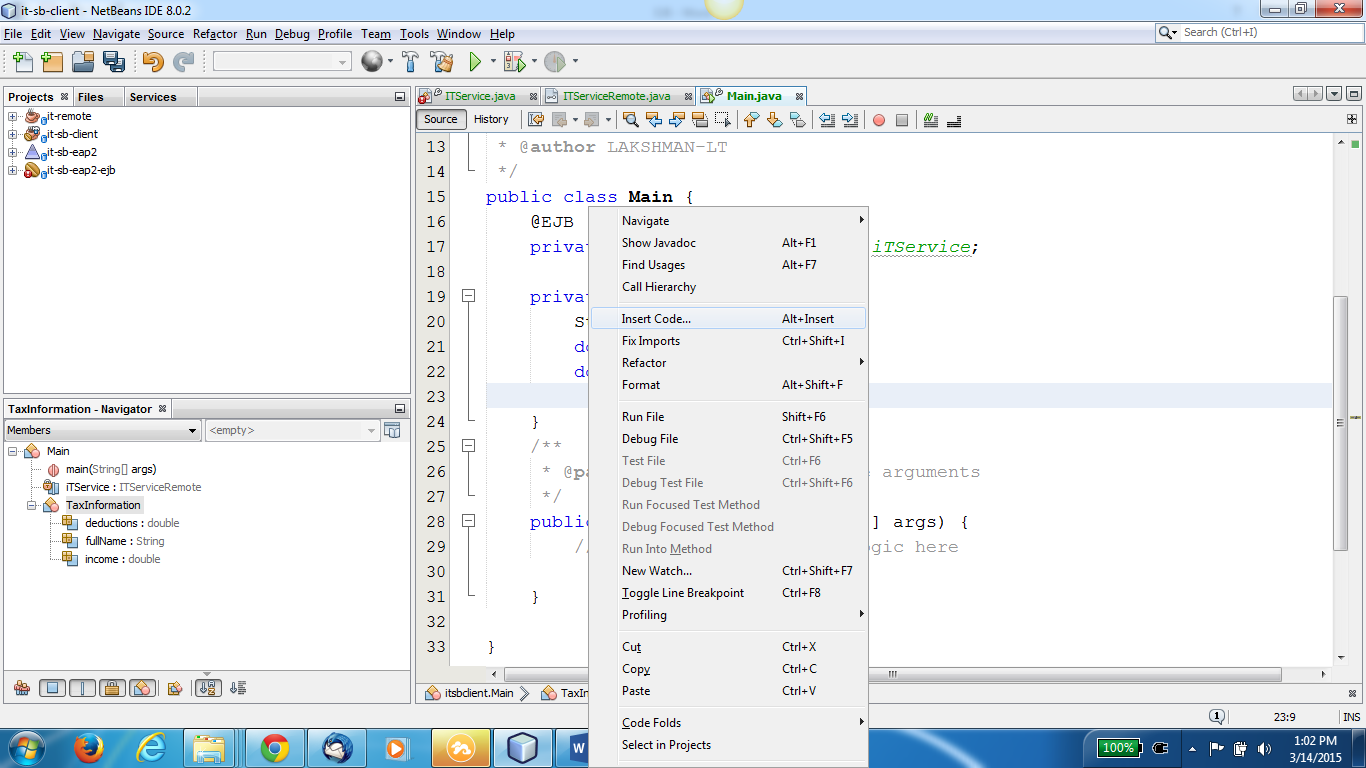Shift the line right in editor toolbar

point(850,120)
